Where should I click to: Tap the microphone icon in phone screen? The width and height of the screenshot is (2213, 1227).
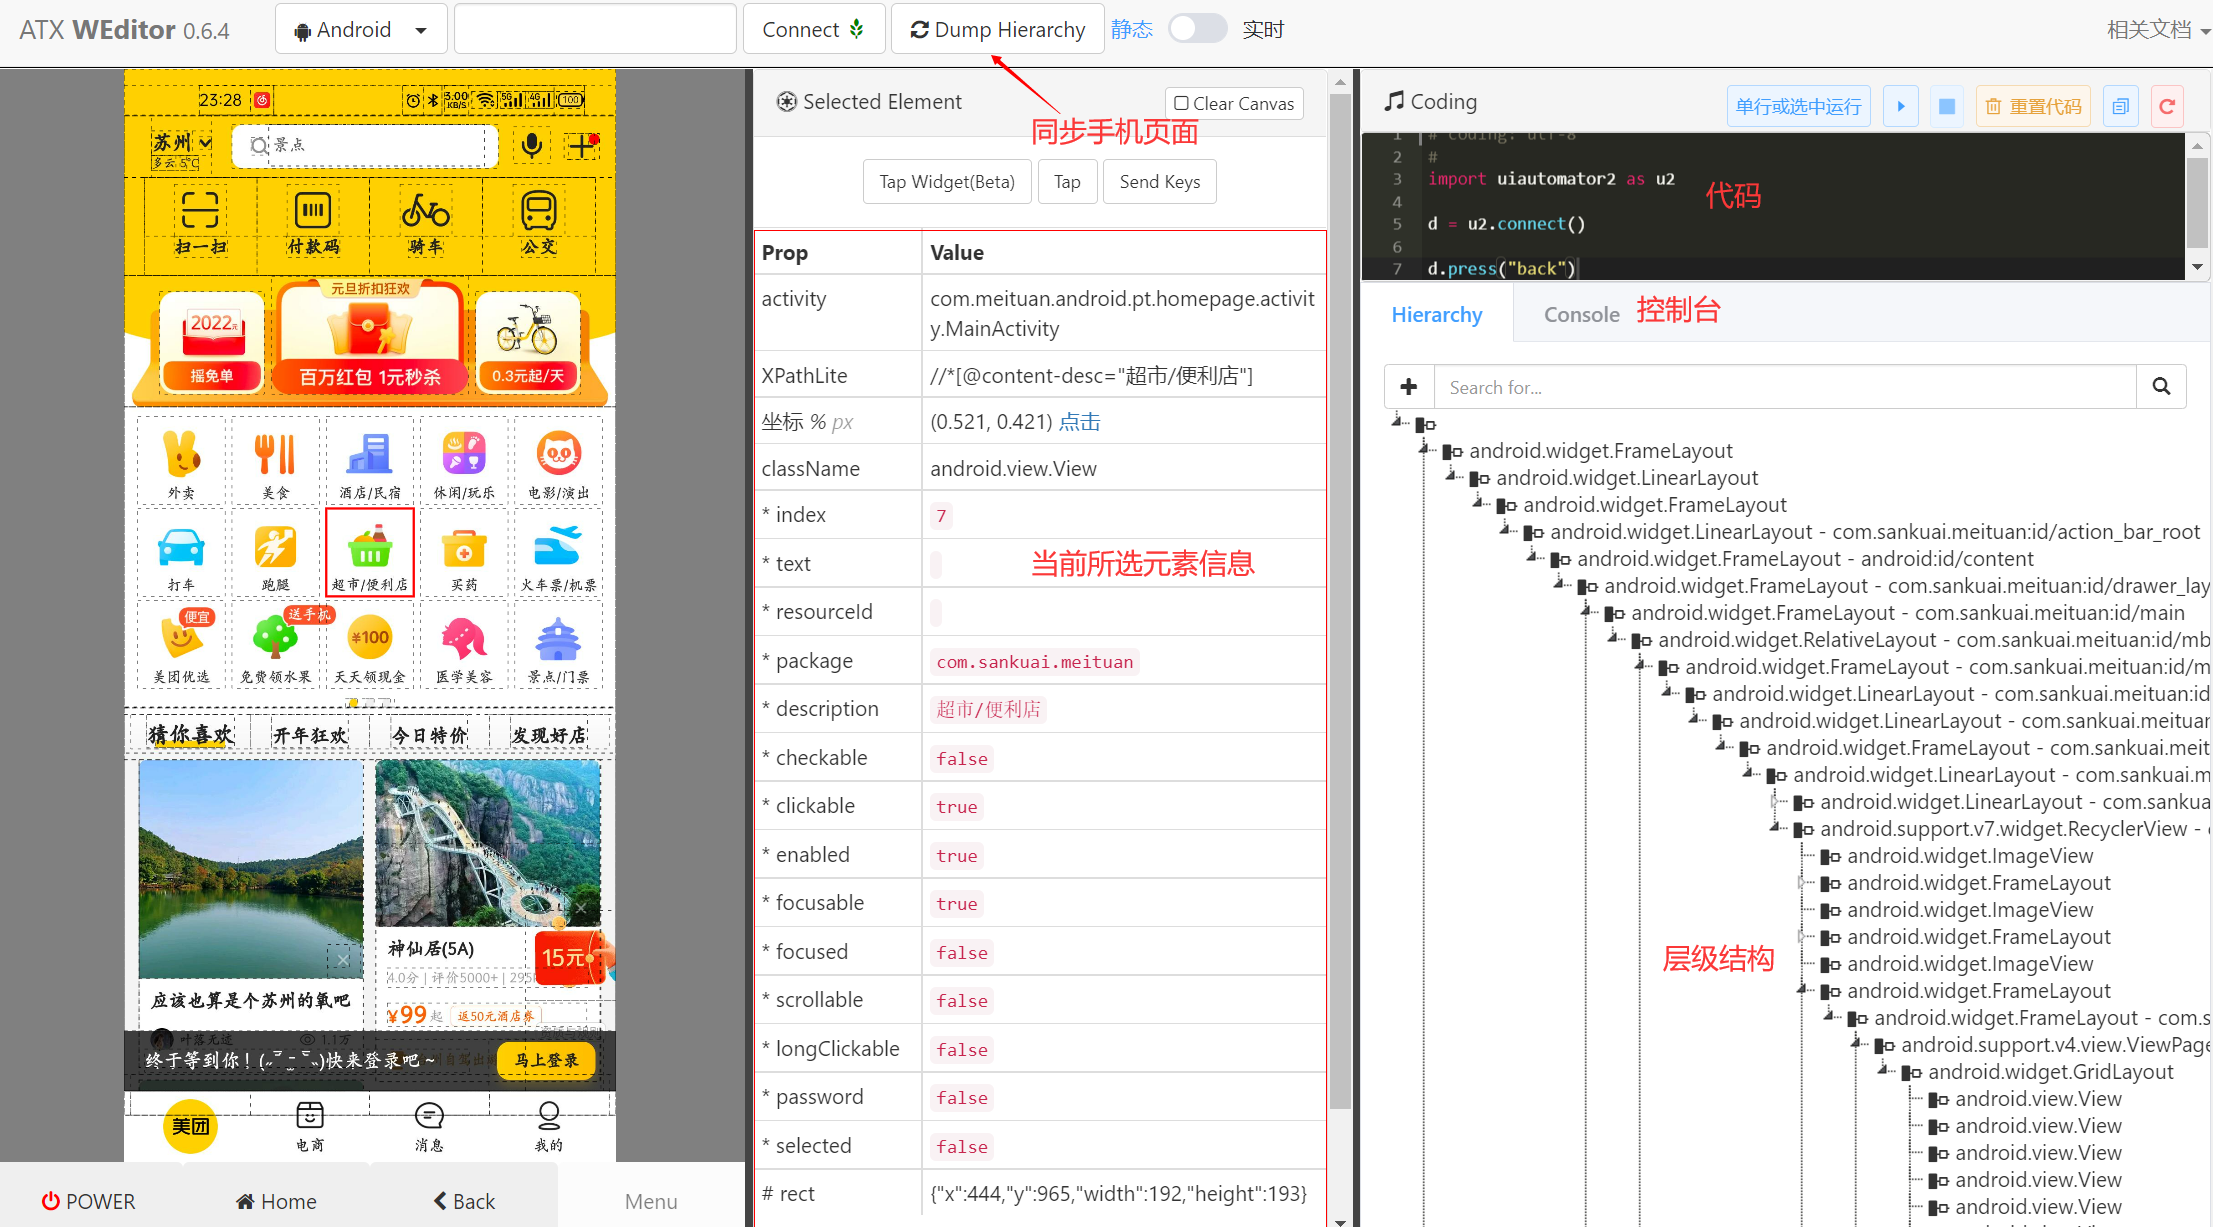(532, 145)
